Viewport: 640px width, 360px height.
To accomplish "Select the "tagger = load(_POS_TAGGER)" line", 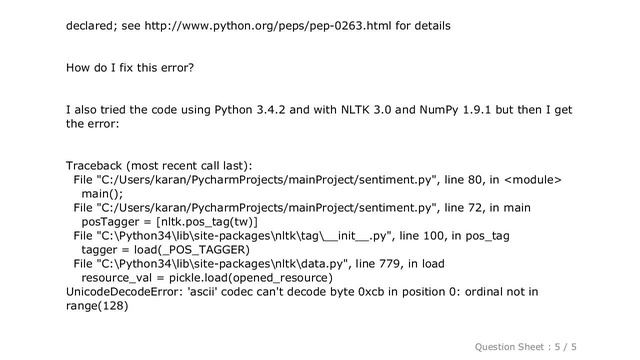I will coord(165,250).
